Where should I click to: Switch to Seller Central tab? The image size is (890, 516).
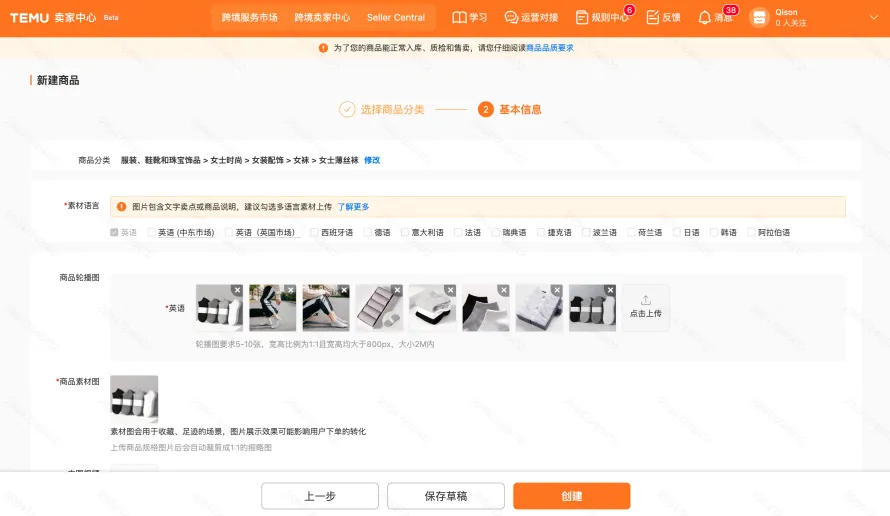pyautogui.click(x=396, y=18)
